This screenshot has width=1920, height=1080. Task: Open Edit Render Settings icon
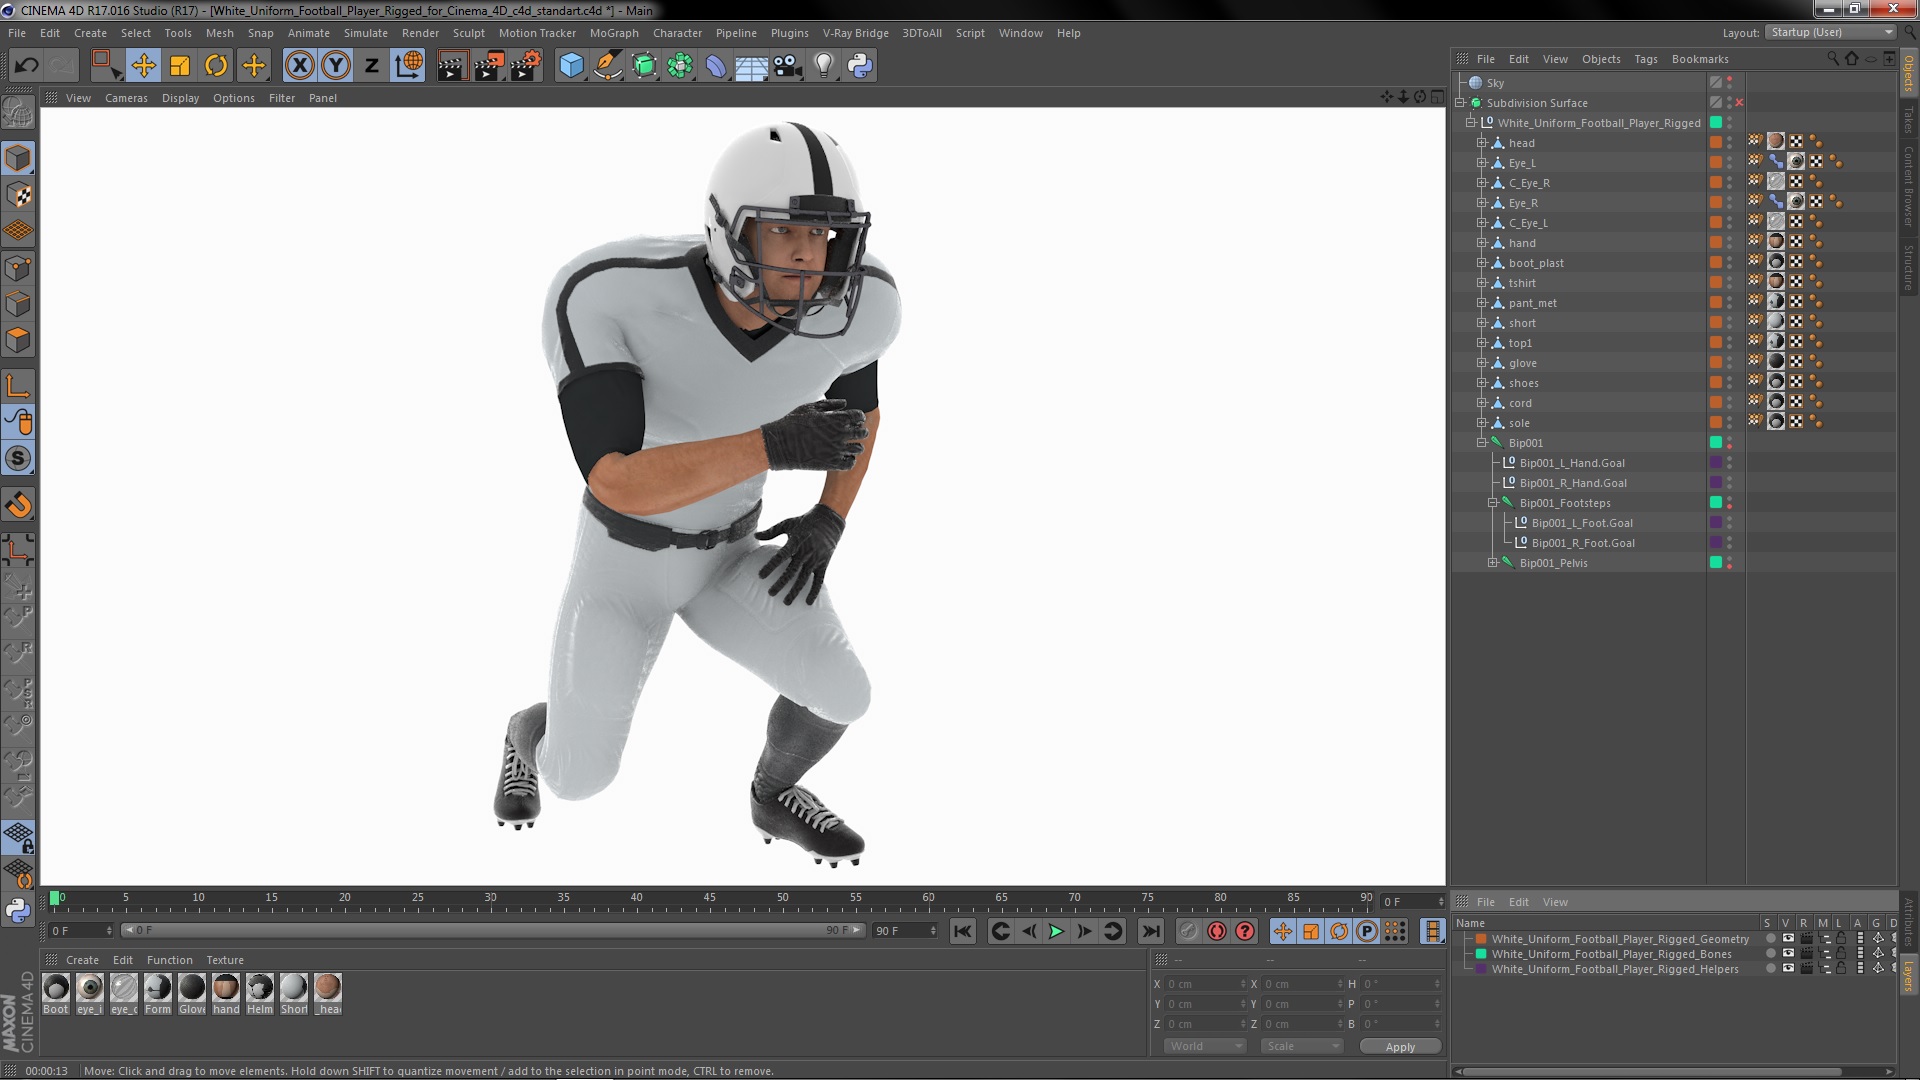(x=526, y=66)
